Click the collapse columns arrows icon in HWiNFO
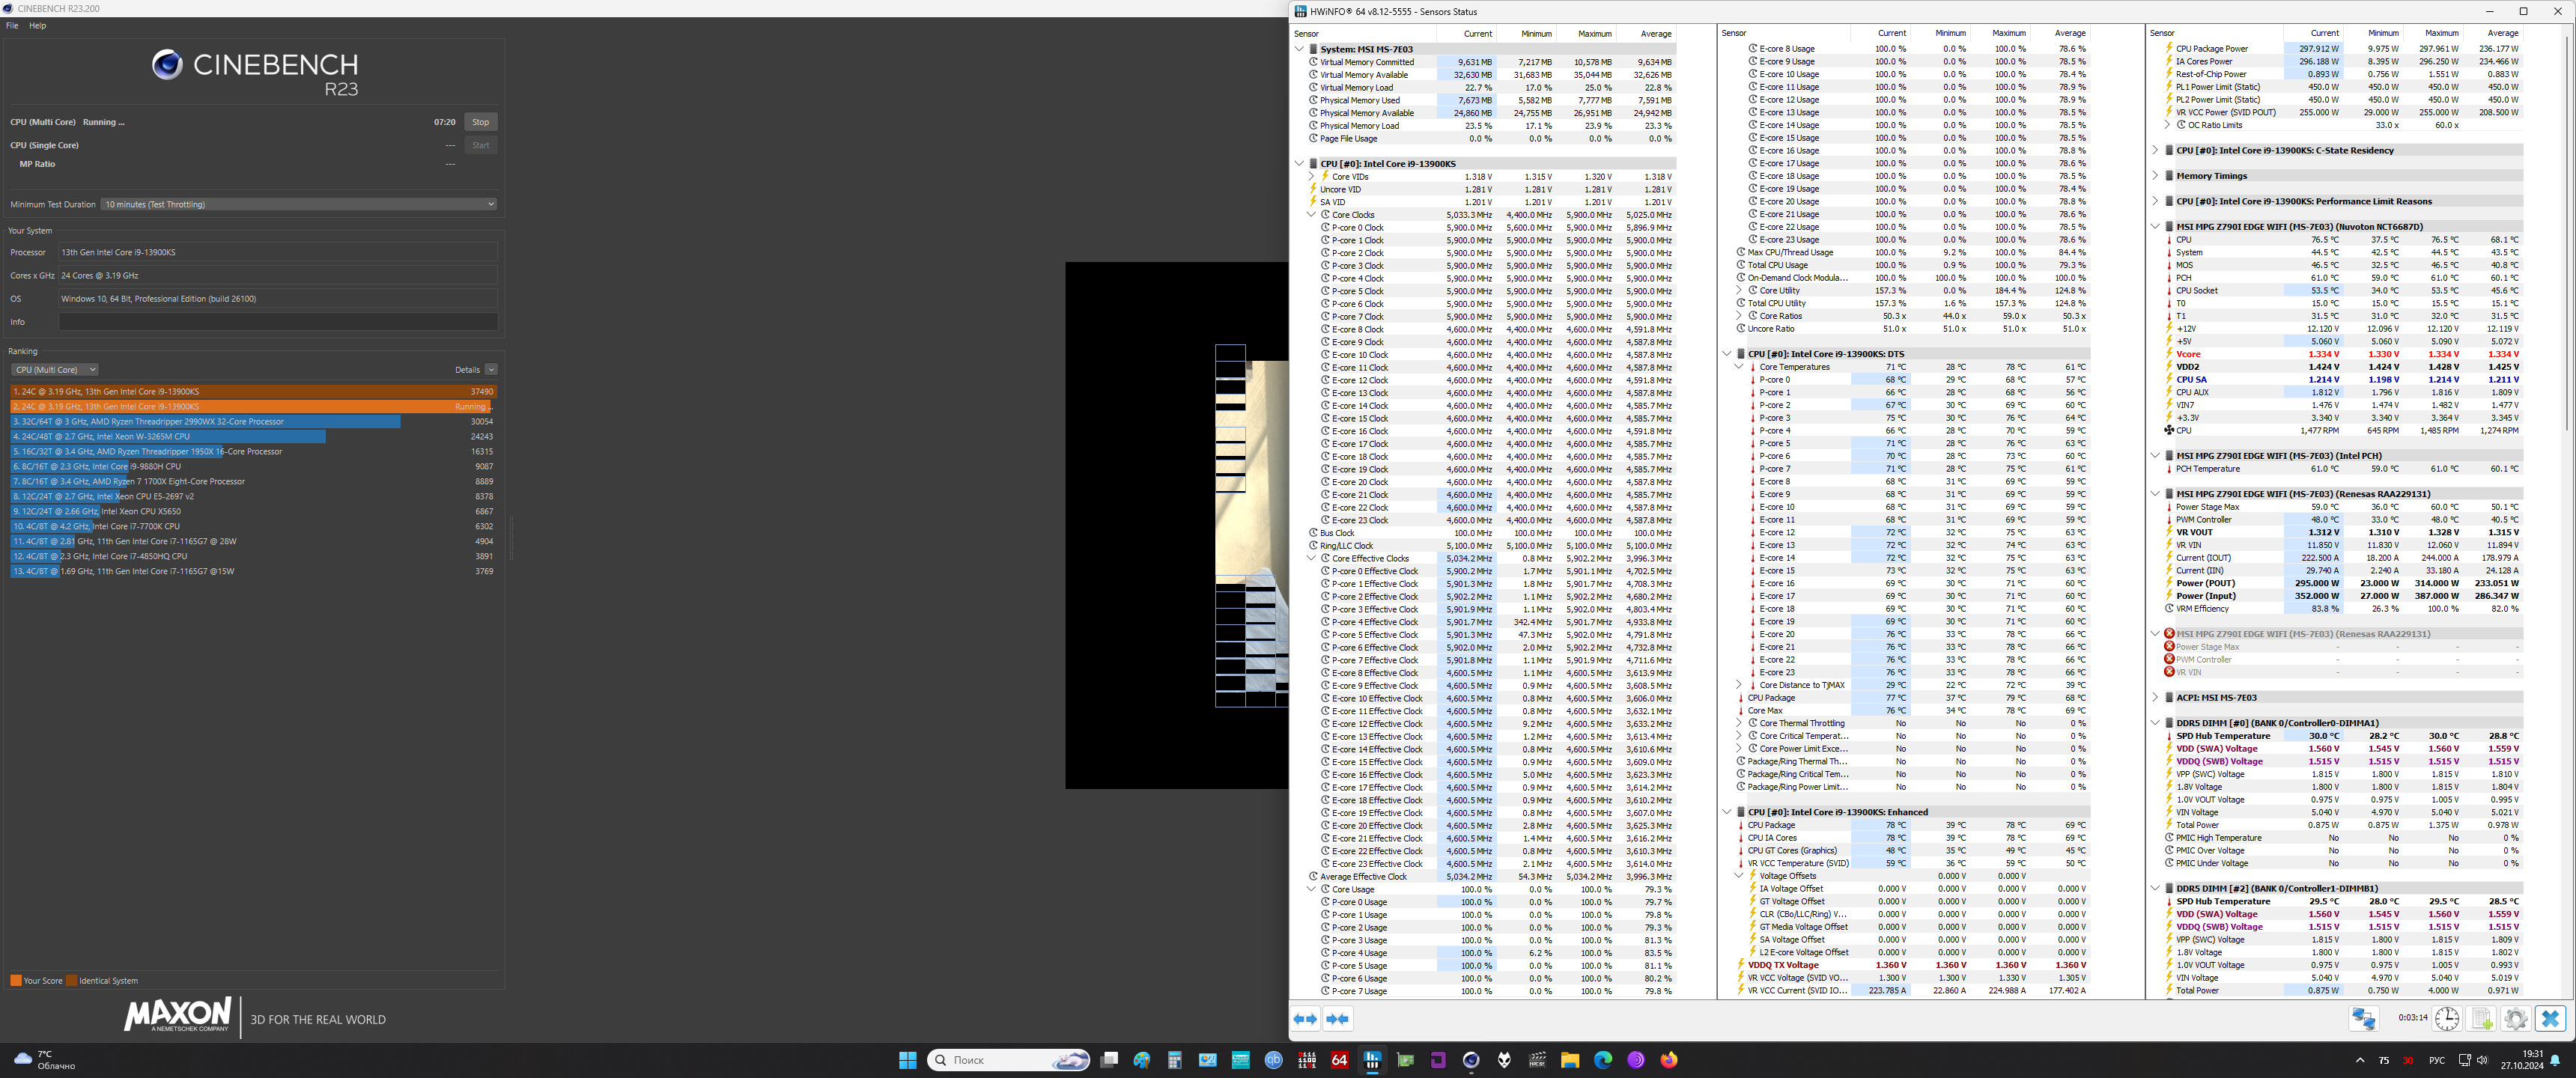This screenshot has height=1078, width=2576. pyautogui.click(x=1337, y=1019)
